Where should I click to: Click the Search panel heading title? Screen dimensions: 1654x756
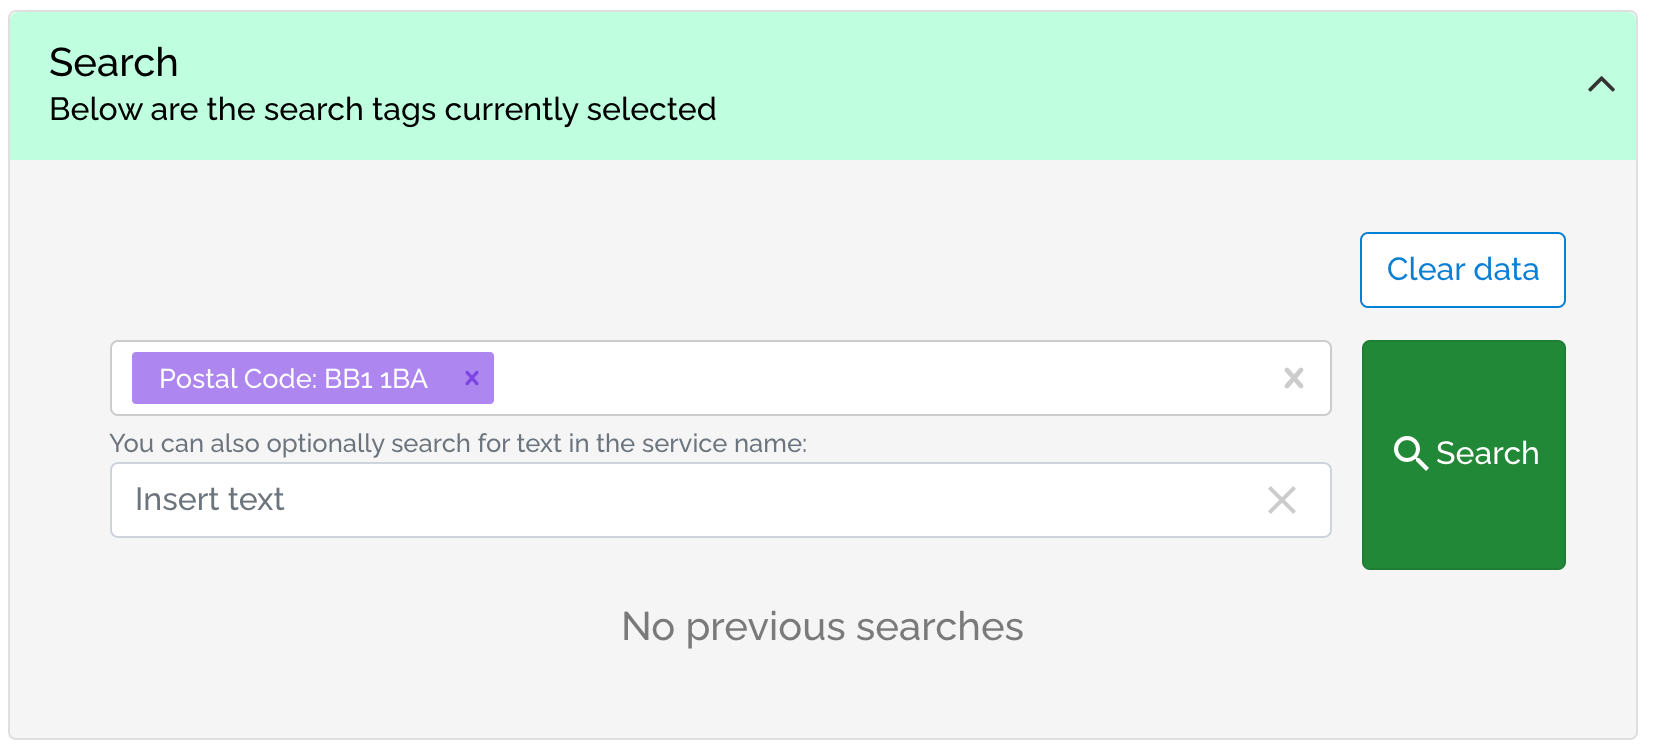coord(114,62)
